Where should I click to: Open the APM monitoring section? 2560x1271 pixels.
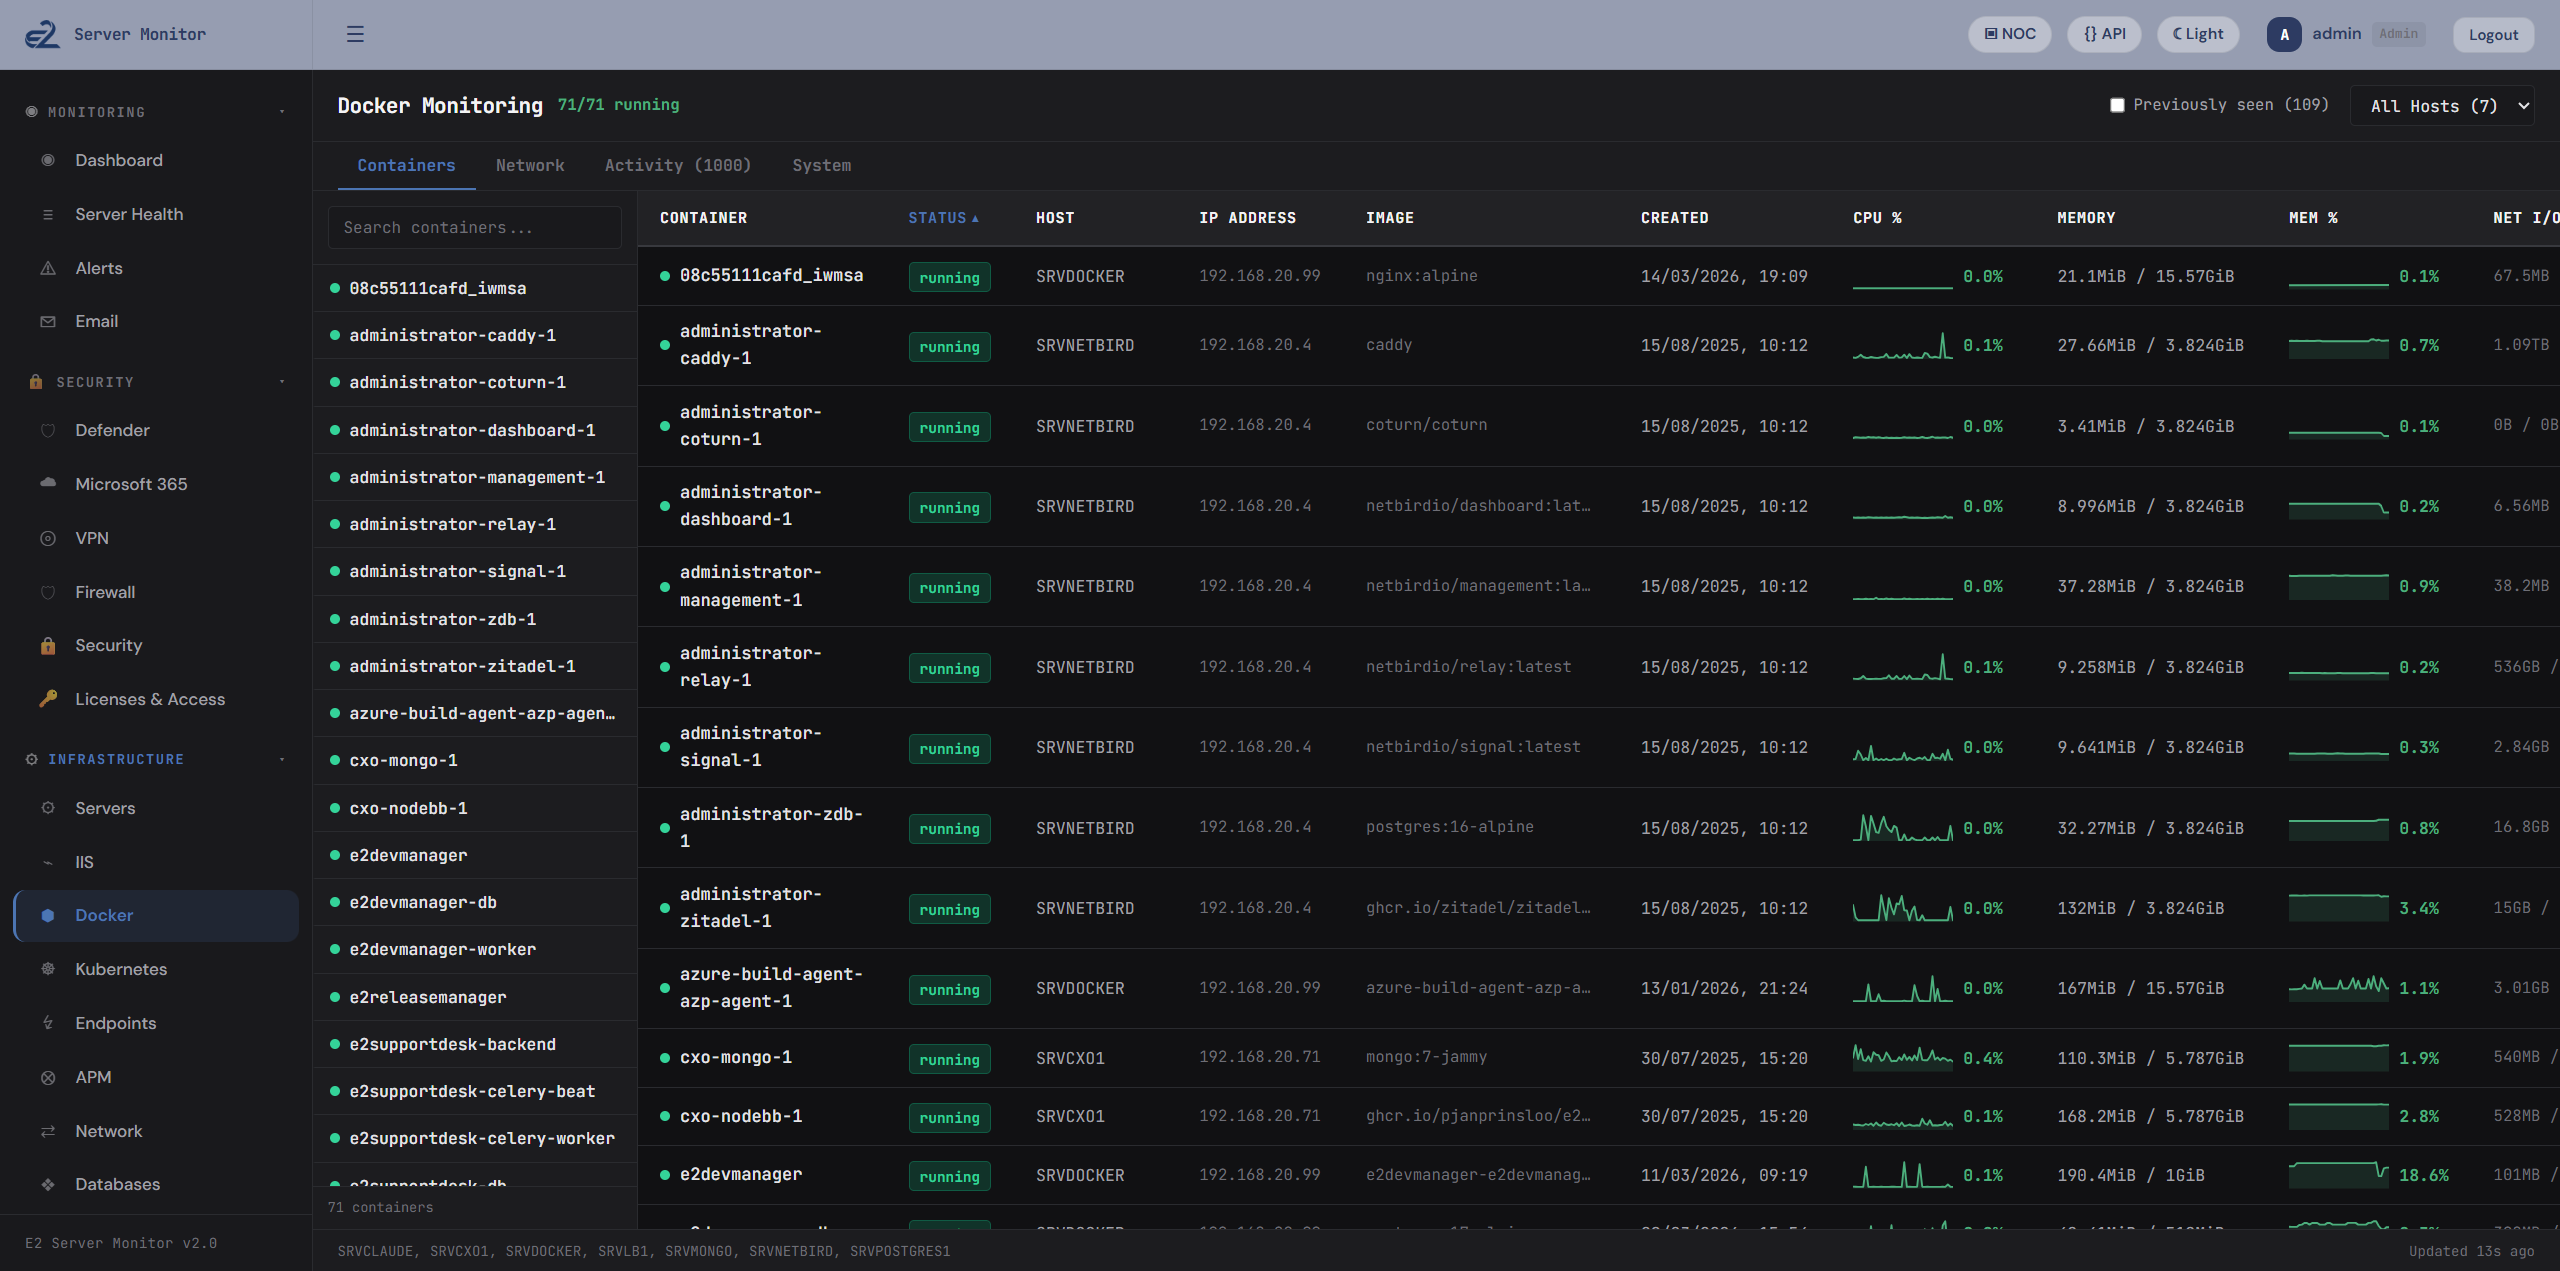point(92,1077)
